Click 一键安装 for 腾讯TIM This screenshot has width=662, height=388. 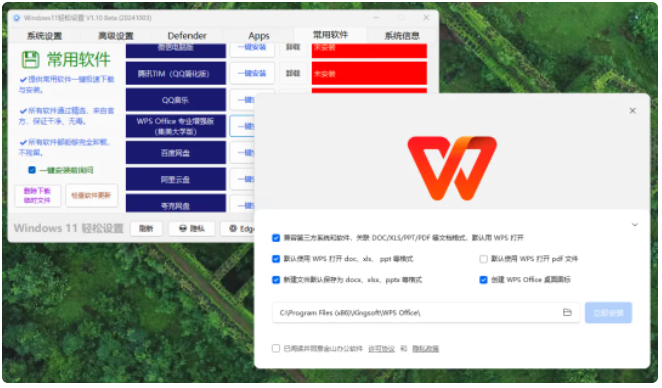click(x=252, y=73)
